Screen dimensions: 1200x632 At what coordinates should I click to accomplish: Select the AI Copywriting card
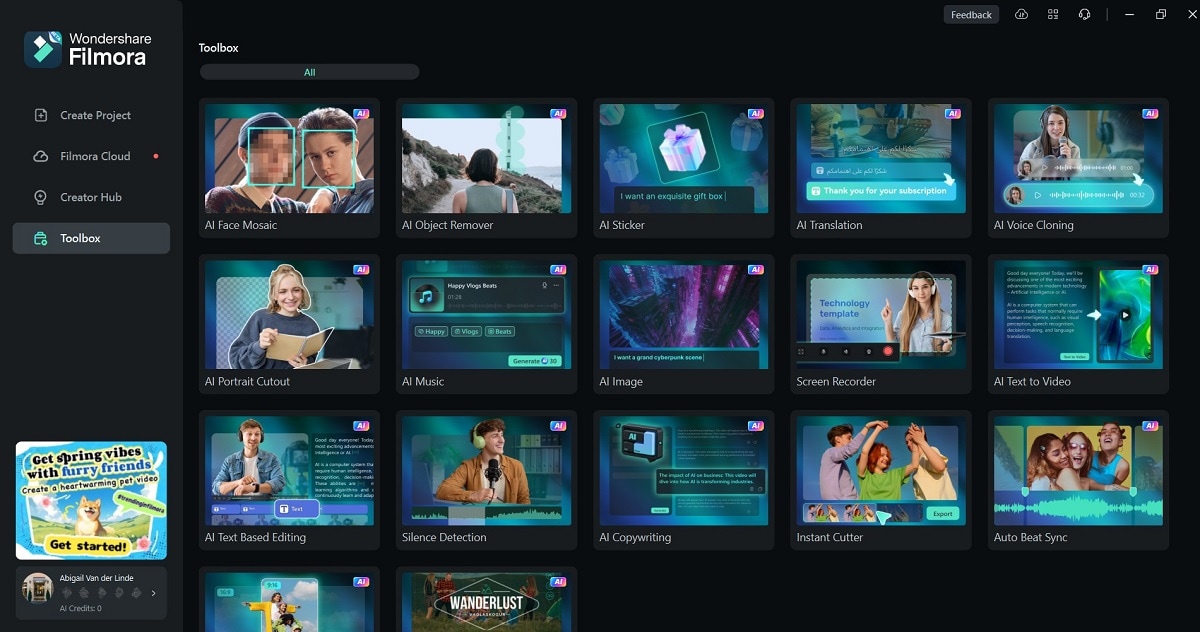click(x=683, y=480)
